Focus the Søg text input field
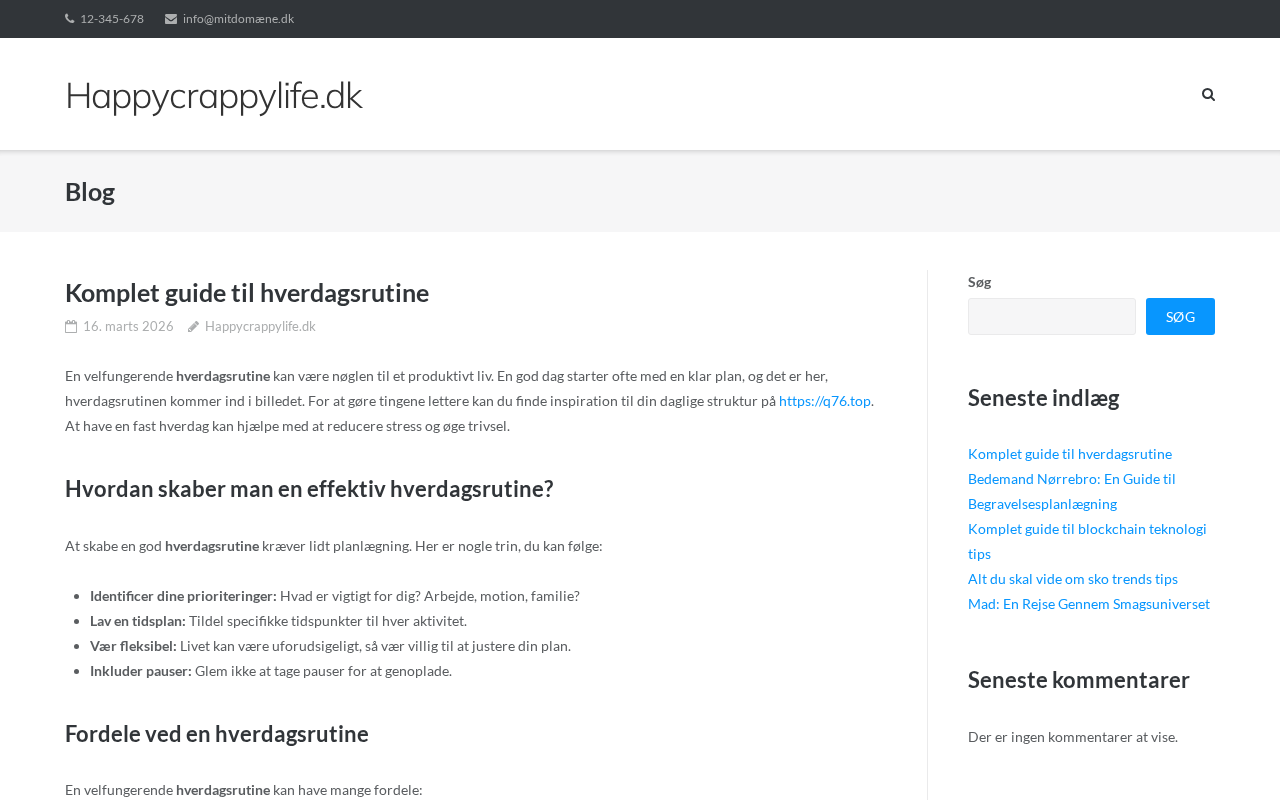The image size is (1280, 800). (x=1052, y=316)
